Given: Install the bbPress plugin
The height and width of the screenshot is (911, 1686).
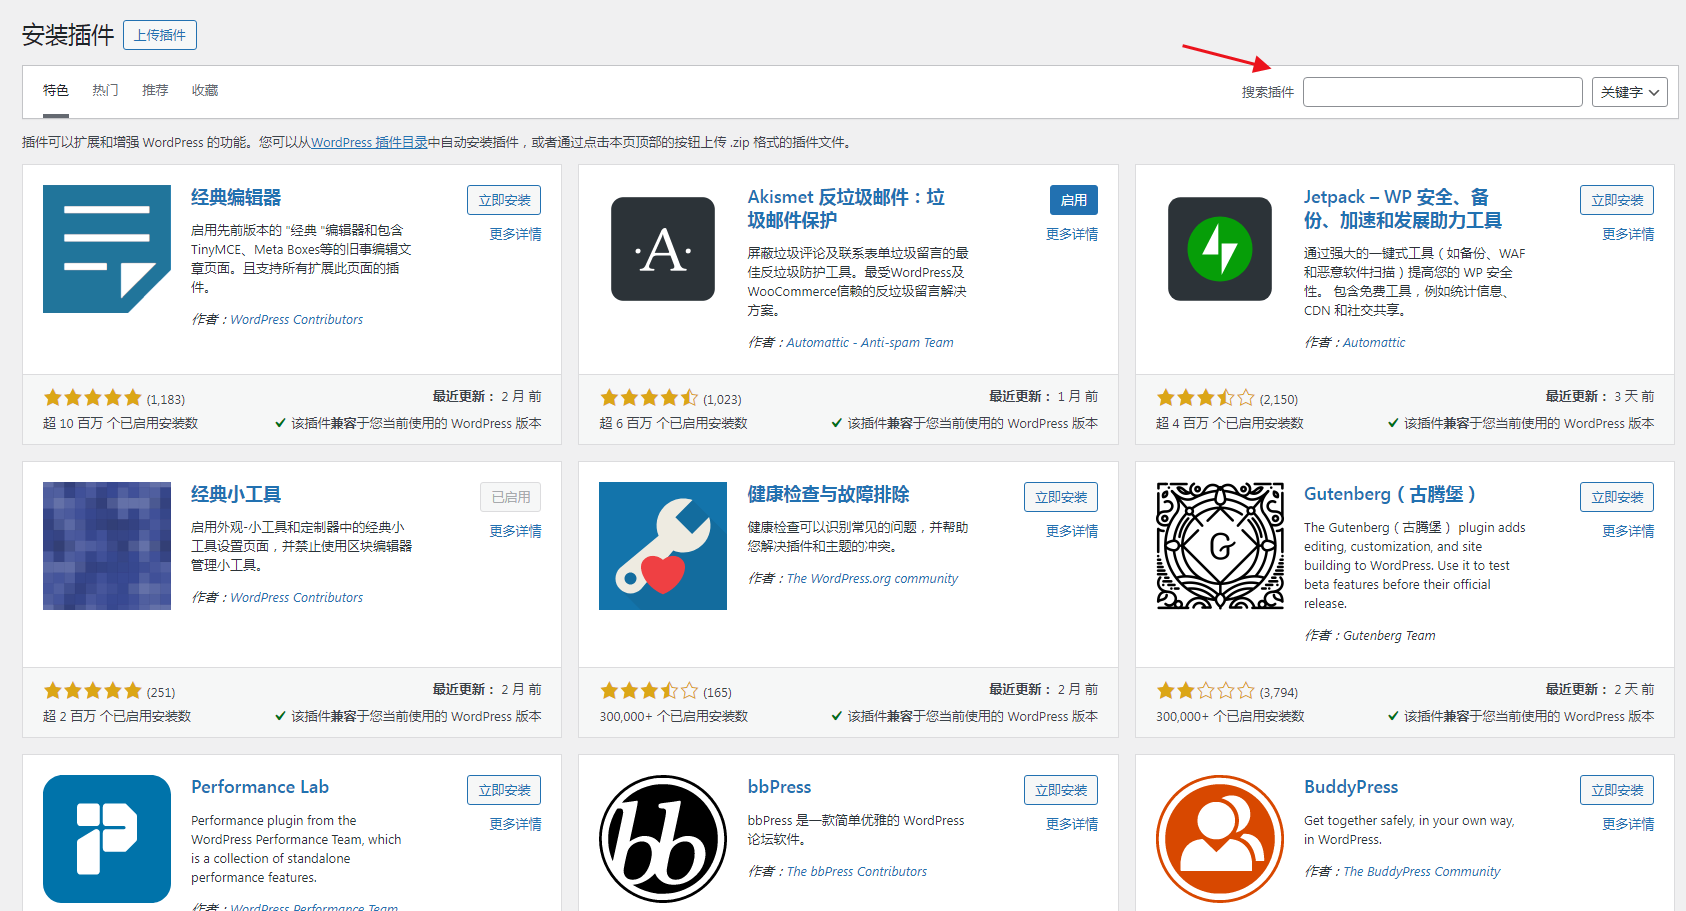Looking at the screenshot, I should (1061, 790).
